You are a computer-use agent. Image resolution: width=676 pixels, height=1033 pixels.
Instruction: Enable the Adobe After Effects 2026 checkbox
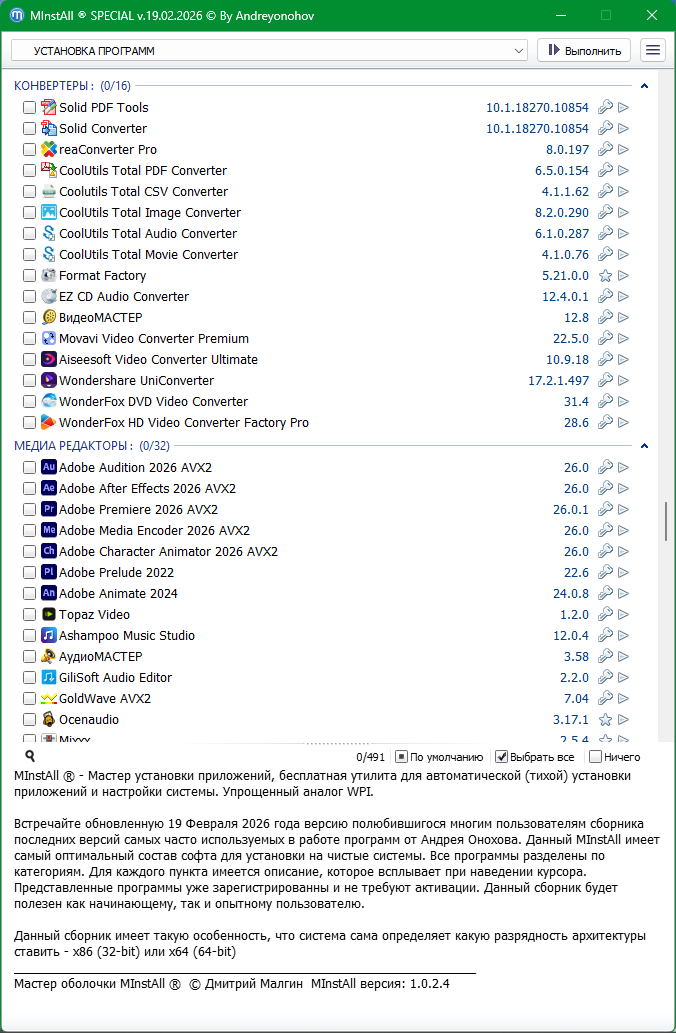pyautogui.click(x=30, y=489)
